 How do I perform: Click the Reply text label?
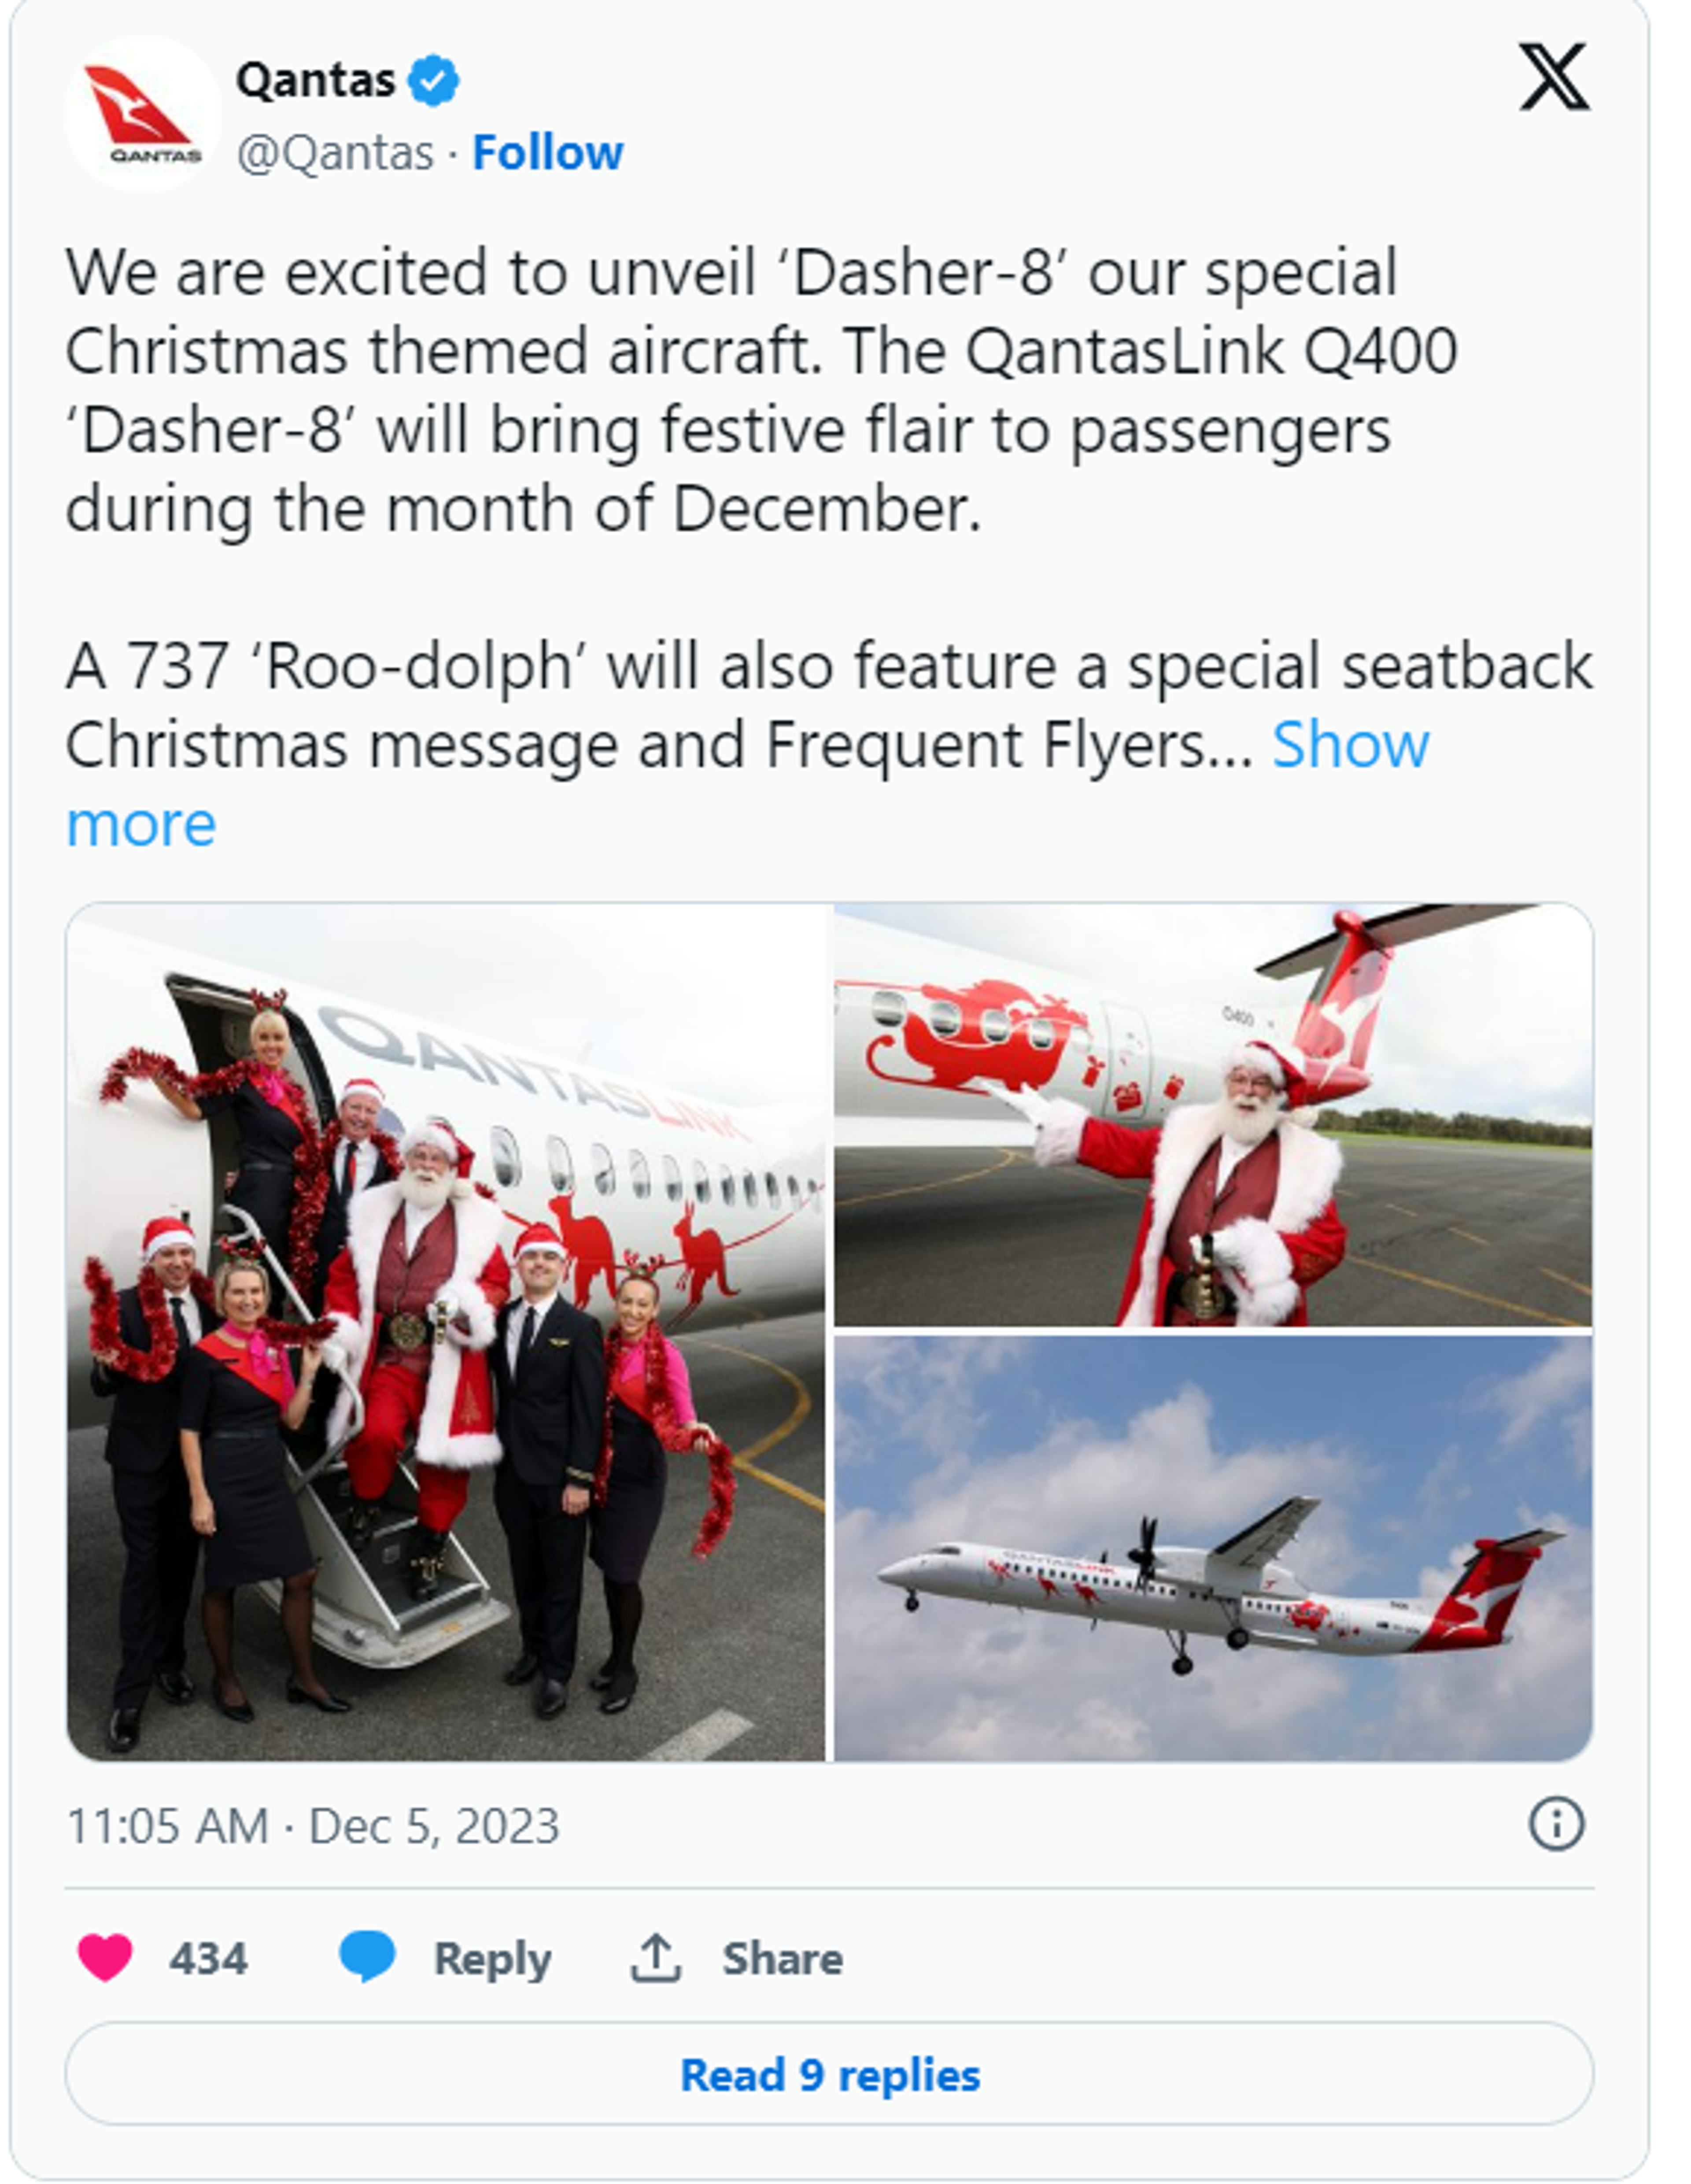pyautogui.click(x=491, y=1958)
